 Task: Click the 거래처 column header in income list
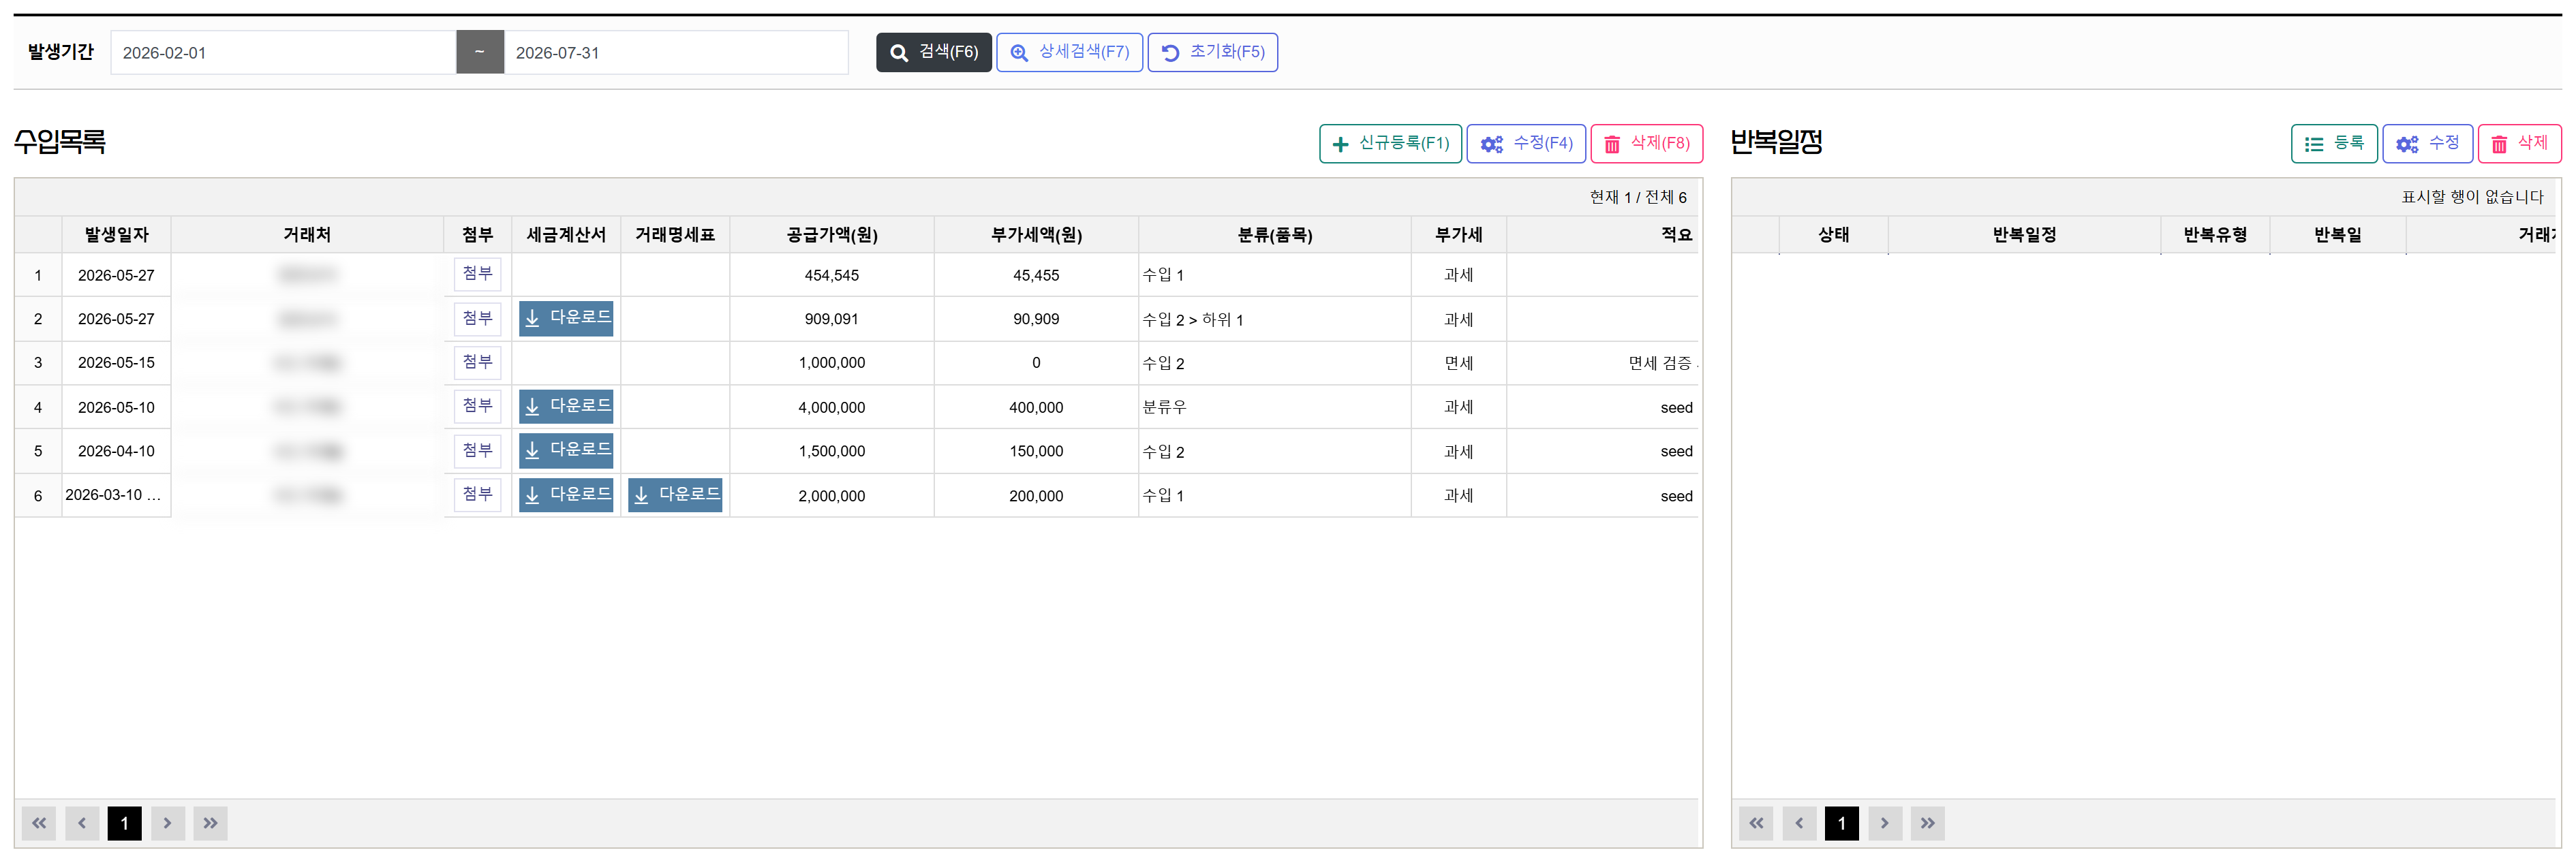coord(307,235)
